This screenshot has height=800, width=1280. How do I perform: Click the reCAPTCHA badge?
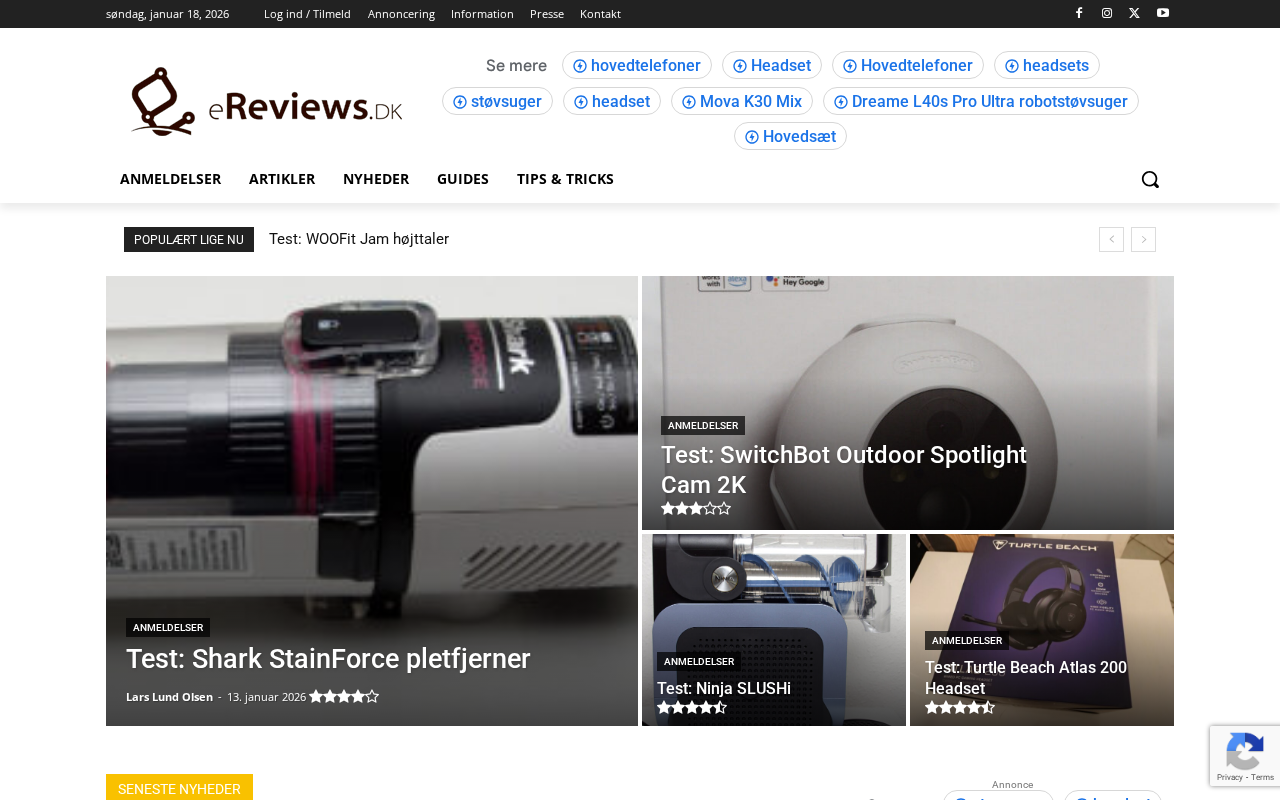point(1245,756)
